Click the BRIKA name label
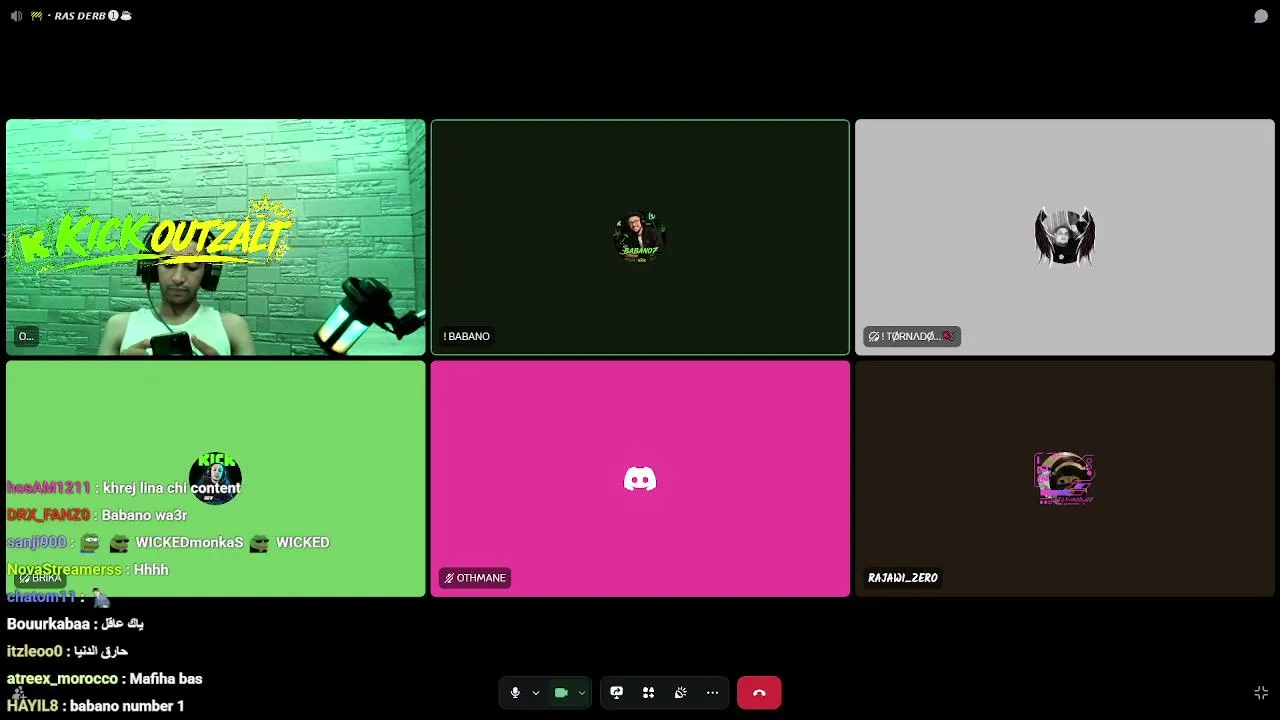 41,578
